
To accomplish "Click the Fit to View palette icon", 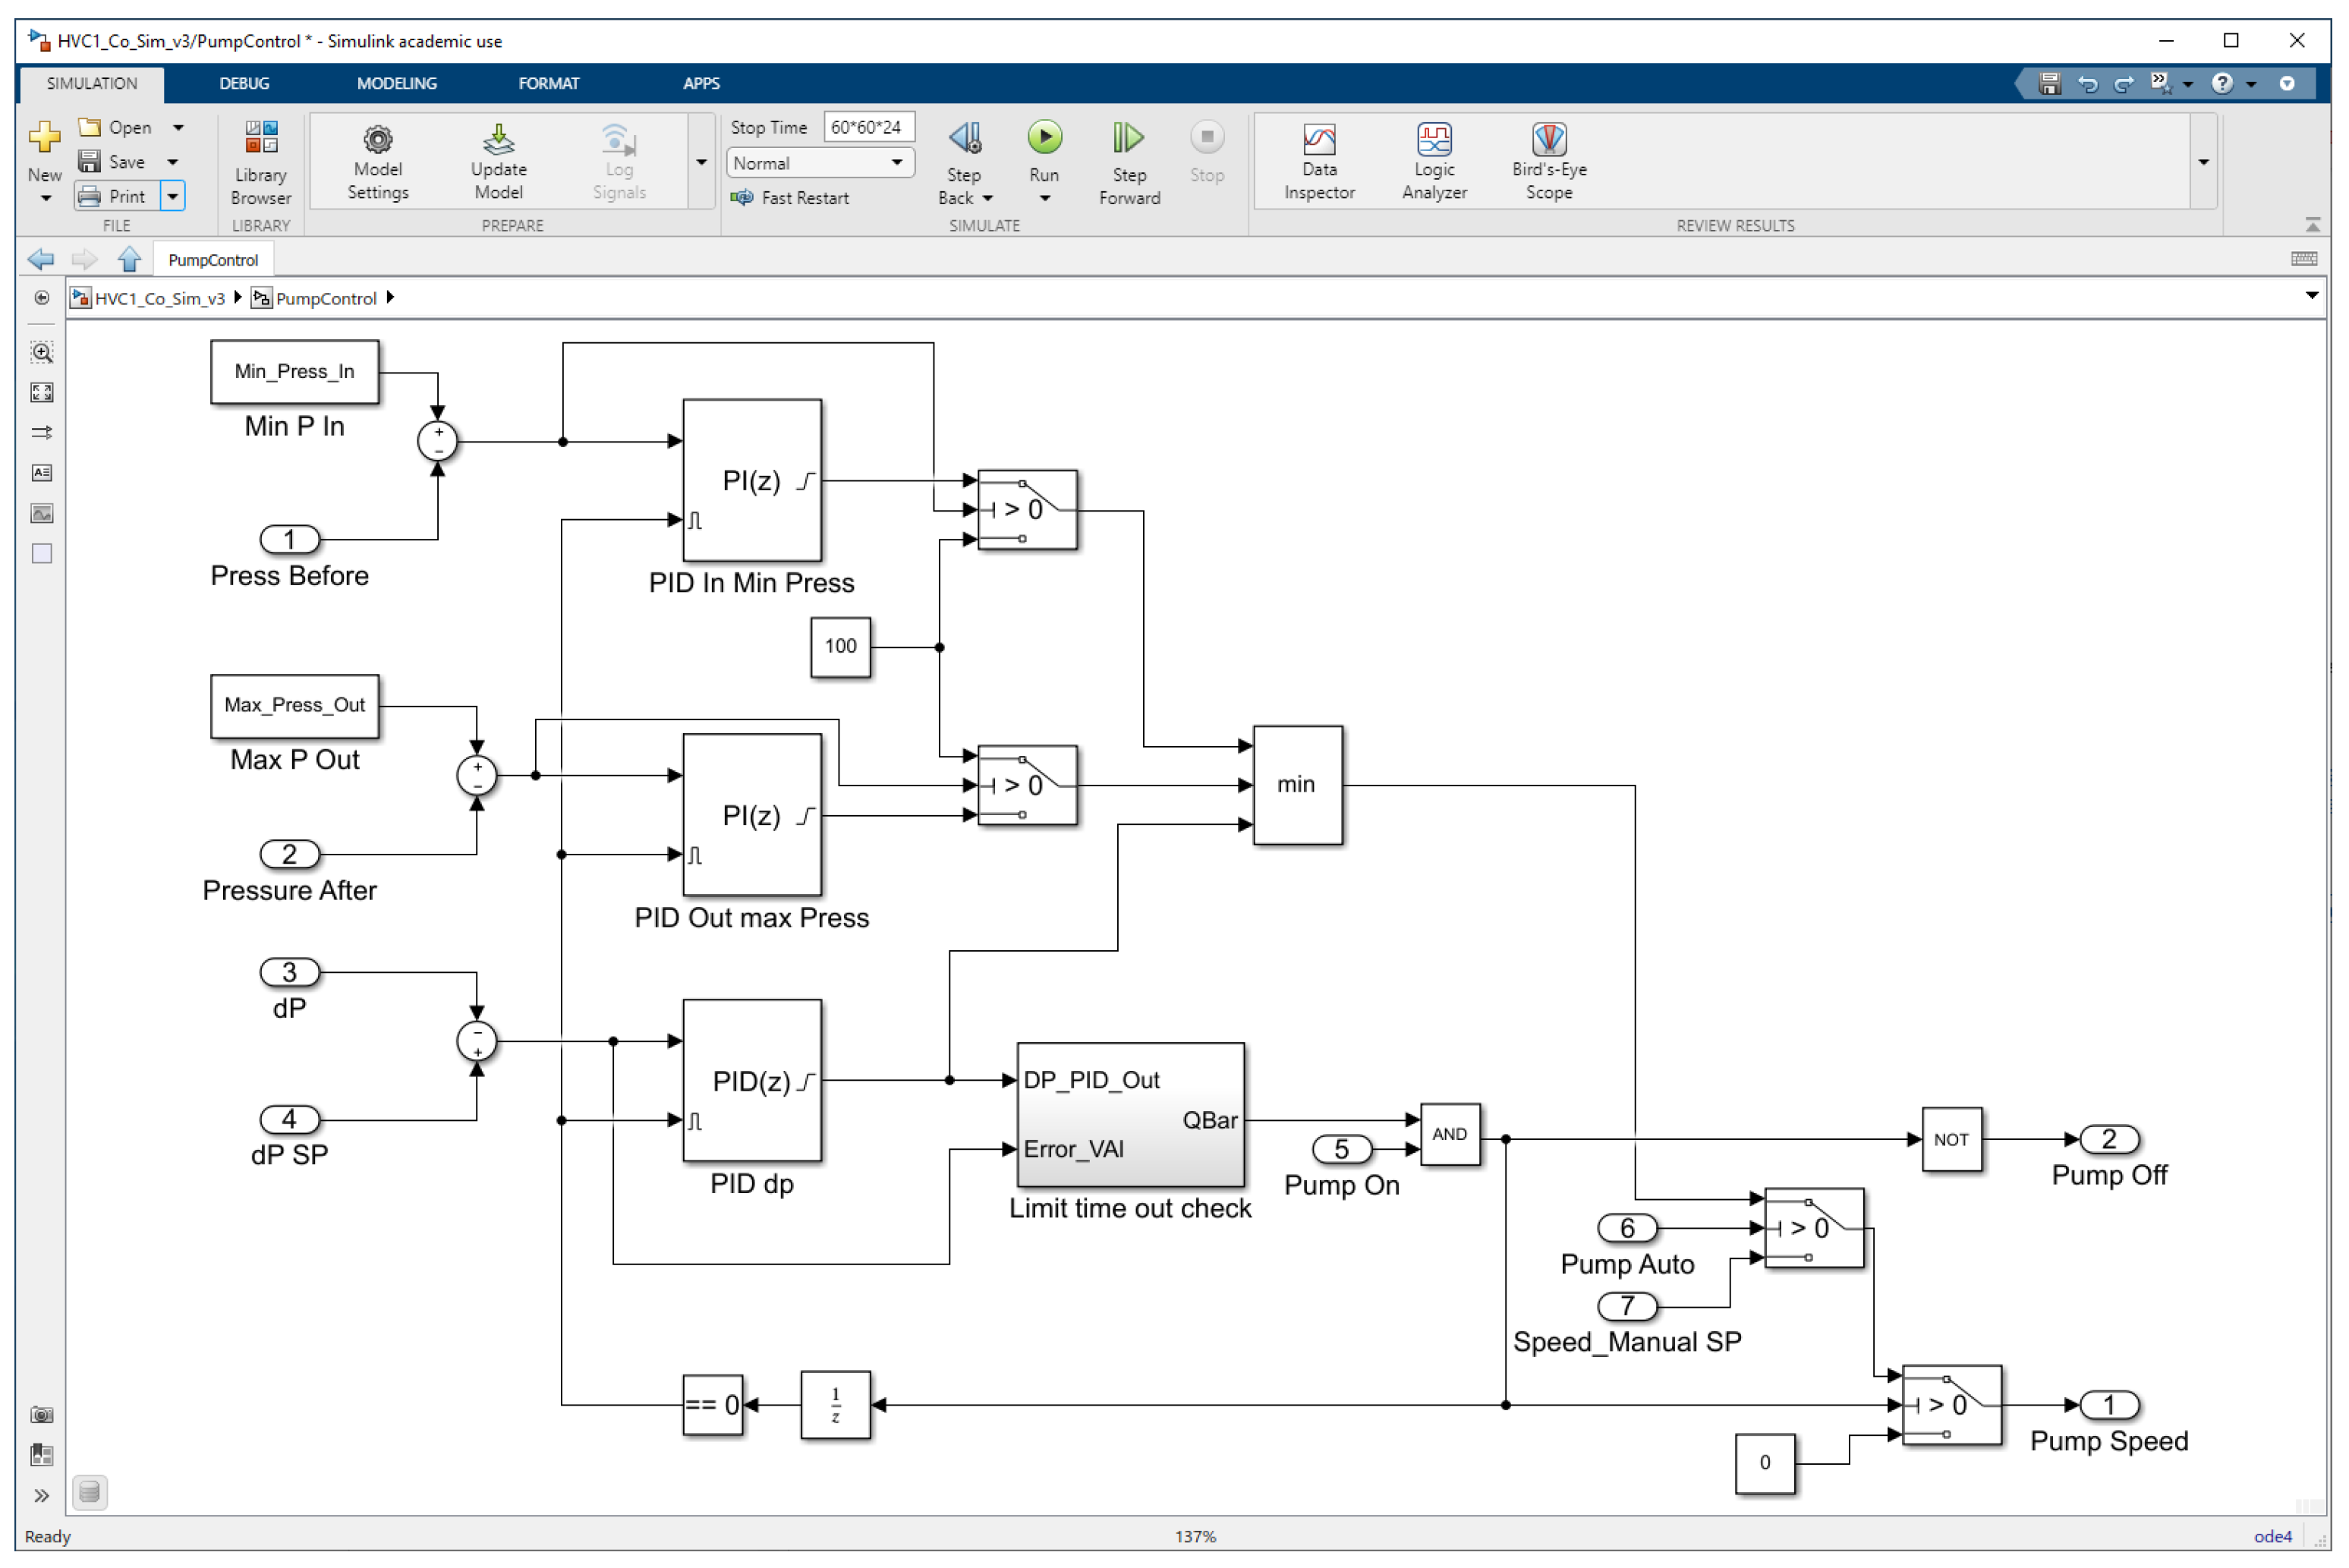I will pos(42,392).
